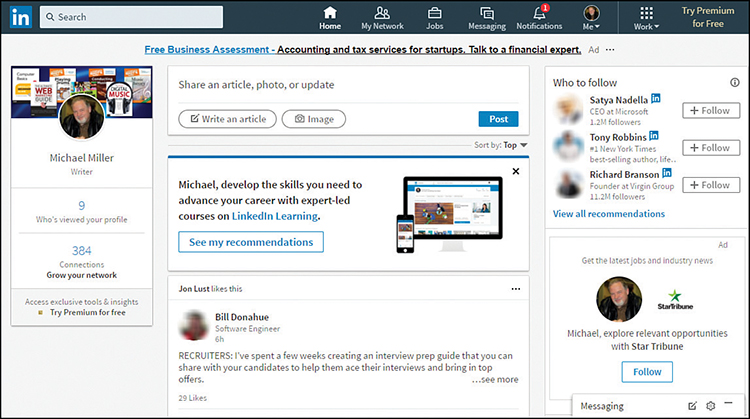Open the Home feed icon
Screen dimensions: 750x419
click(330, 13)
